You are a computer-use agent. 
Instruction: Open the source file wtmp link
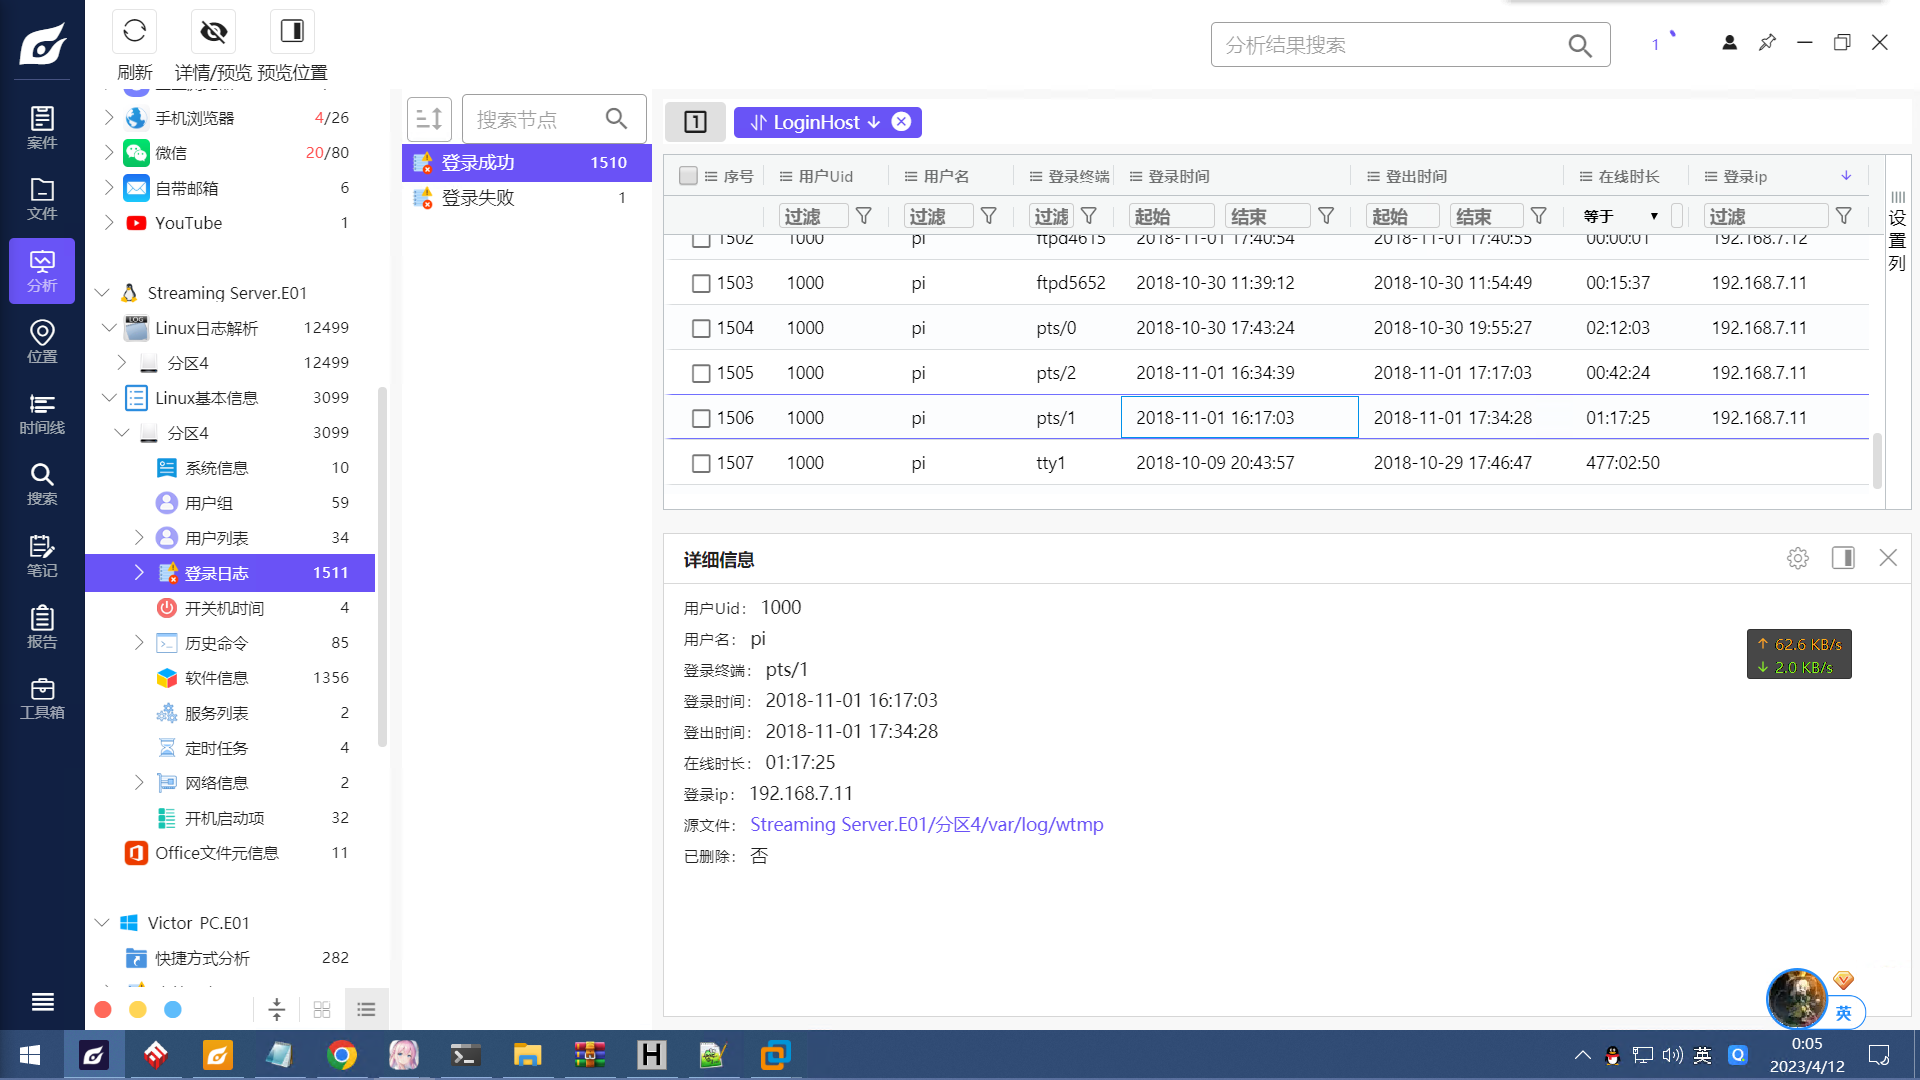(927, 825)
